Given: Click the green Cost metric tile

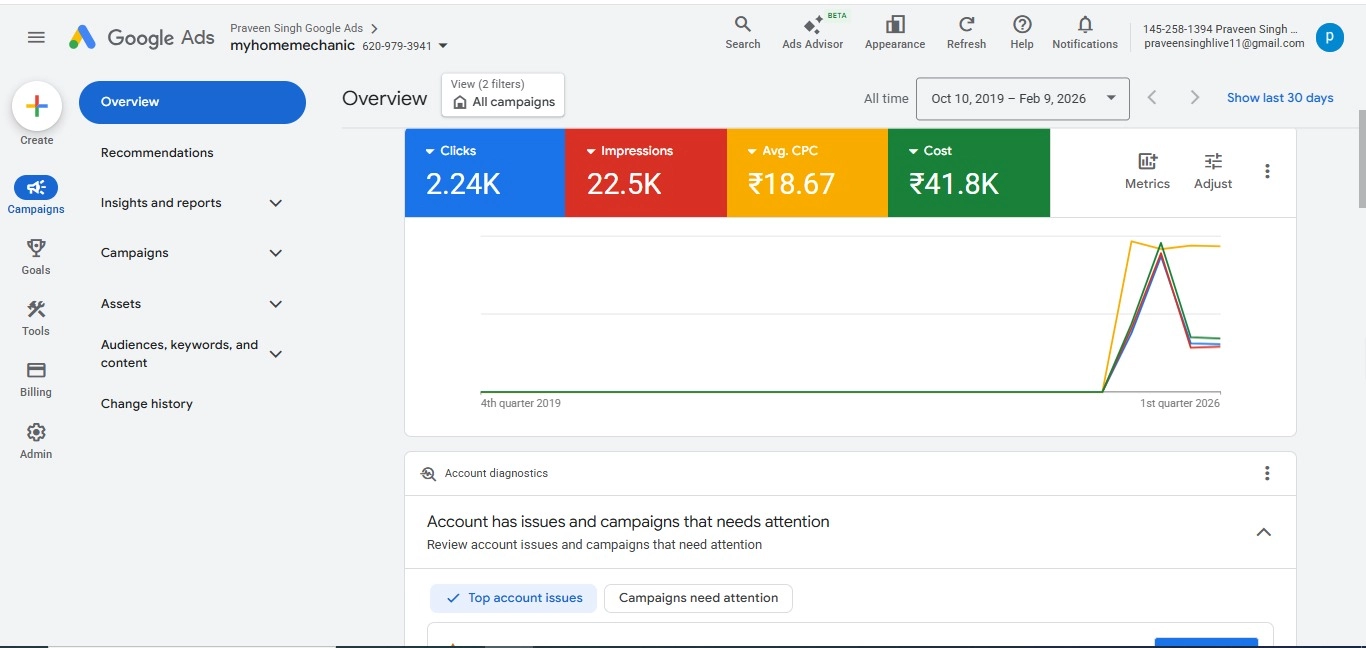Looking at the screenshot, I should pyautogui.click(x=968, y=172).
